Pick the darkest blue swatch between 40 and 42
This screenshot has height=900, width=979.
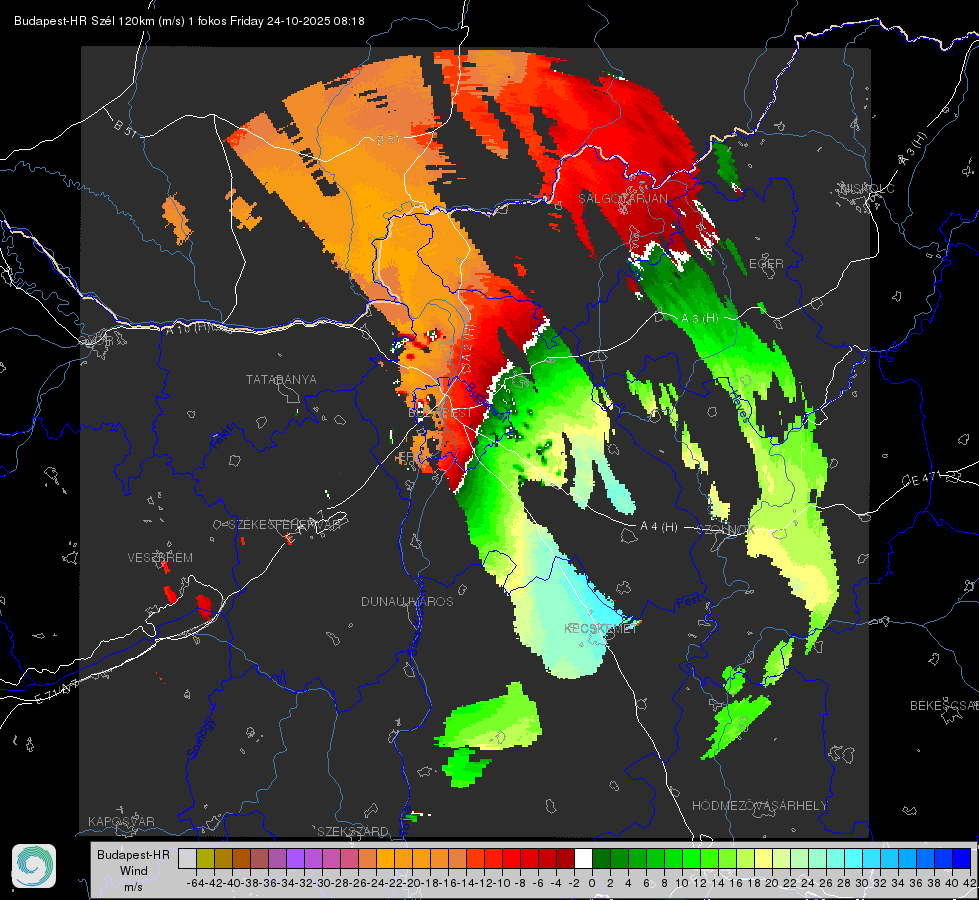(x=961, y=858)
